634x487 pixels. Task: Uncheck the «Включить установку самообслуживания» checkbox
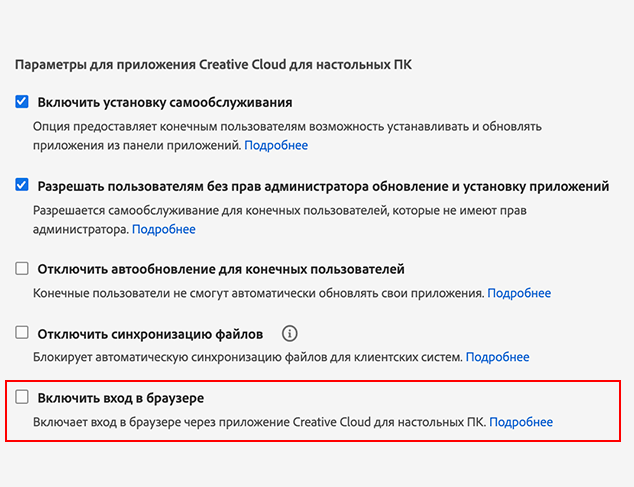click(x=22, y=102)
